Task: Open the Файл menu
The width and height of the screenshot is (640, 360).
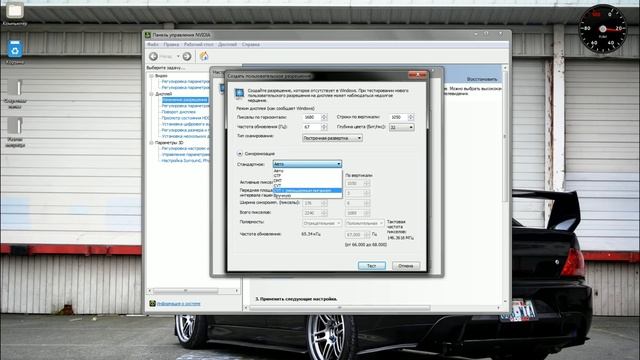Action: (152, 44)
